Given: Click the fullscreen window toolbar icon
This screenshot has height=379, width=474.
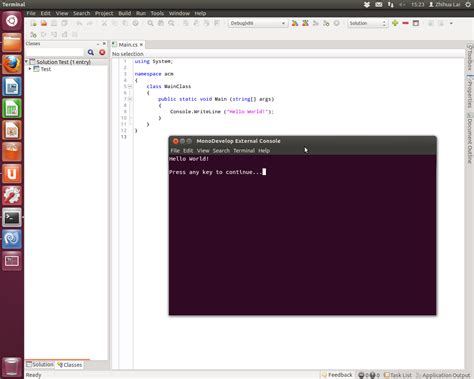Looking at the screenshot, I should [416, 23].
